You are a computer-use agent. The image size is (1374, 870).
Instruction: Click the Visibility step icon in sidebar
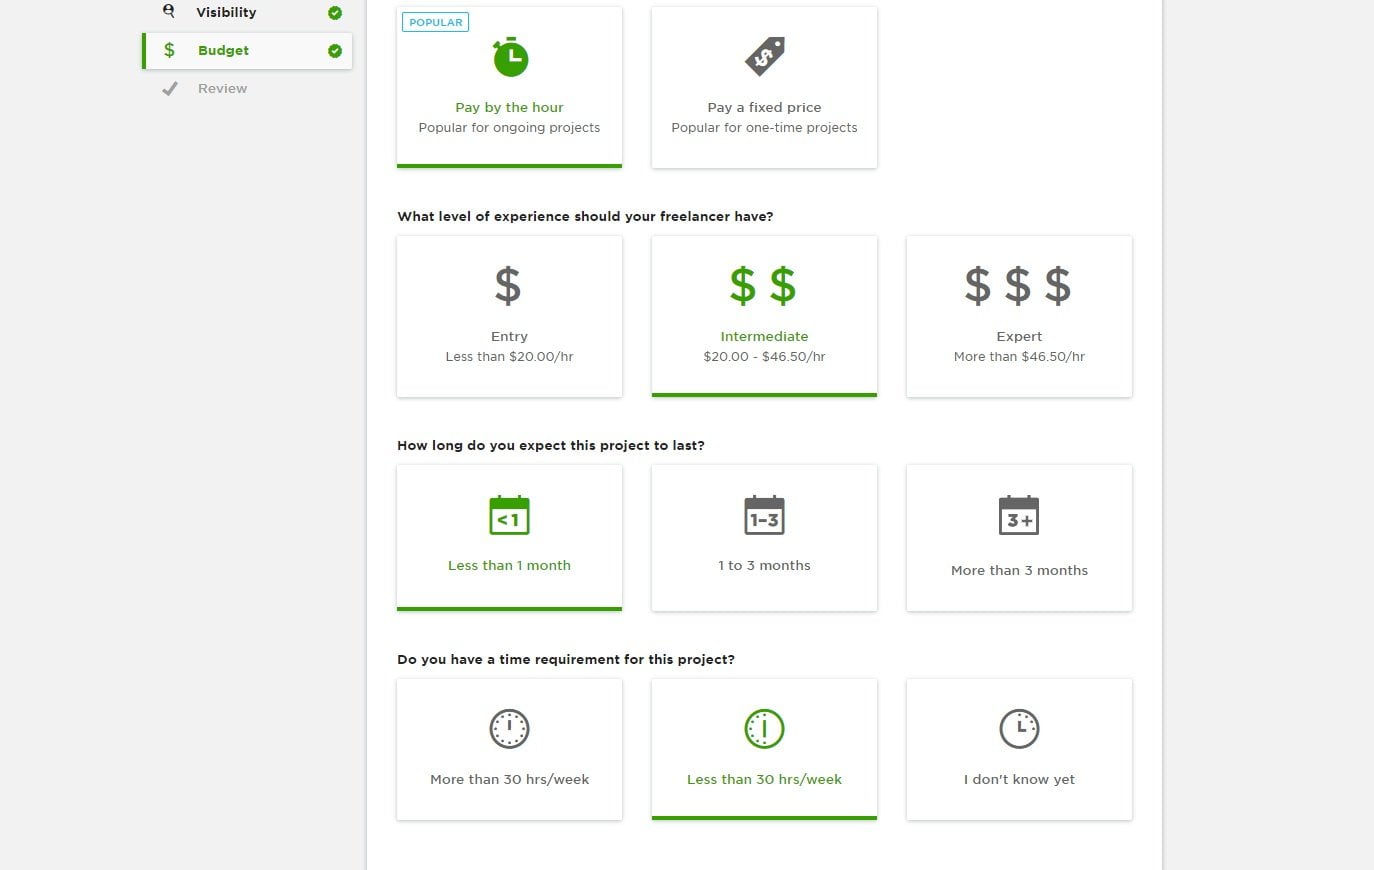coord(169,11)
